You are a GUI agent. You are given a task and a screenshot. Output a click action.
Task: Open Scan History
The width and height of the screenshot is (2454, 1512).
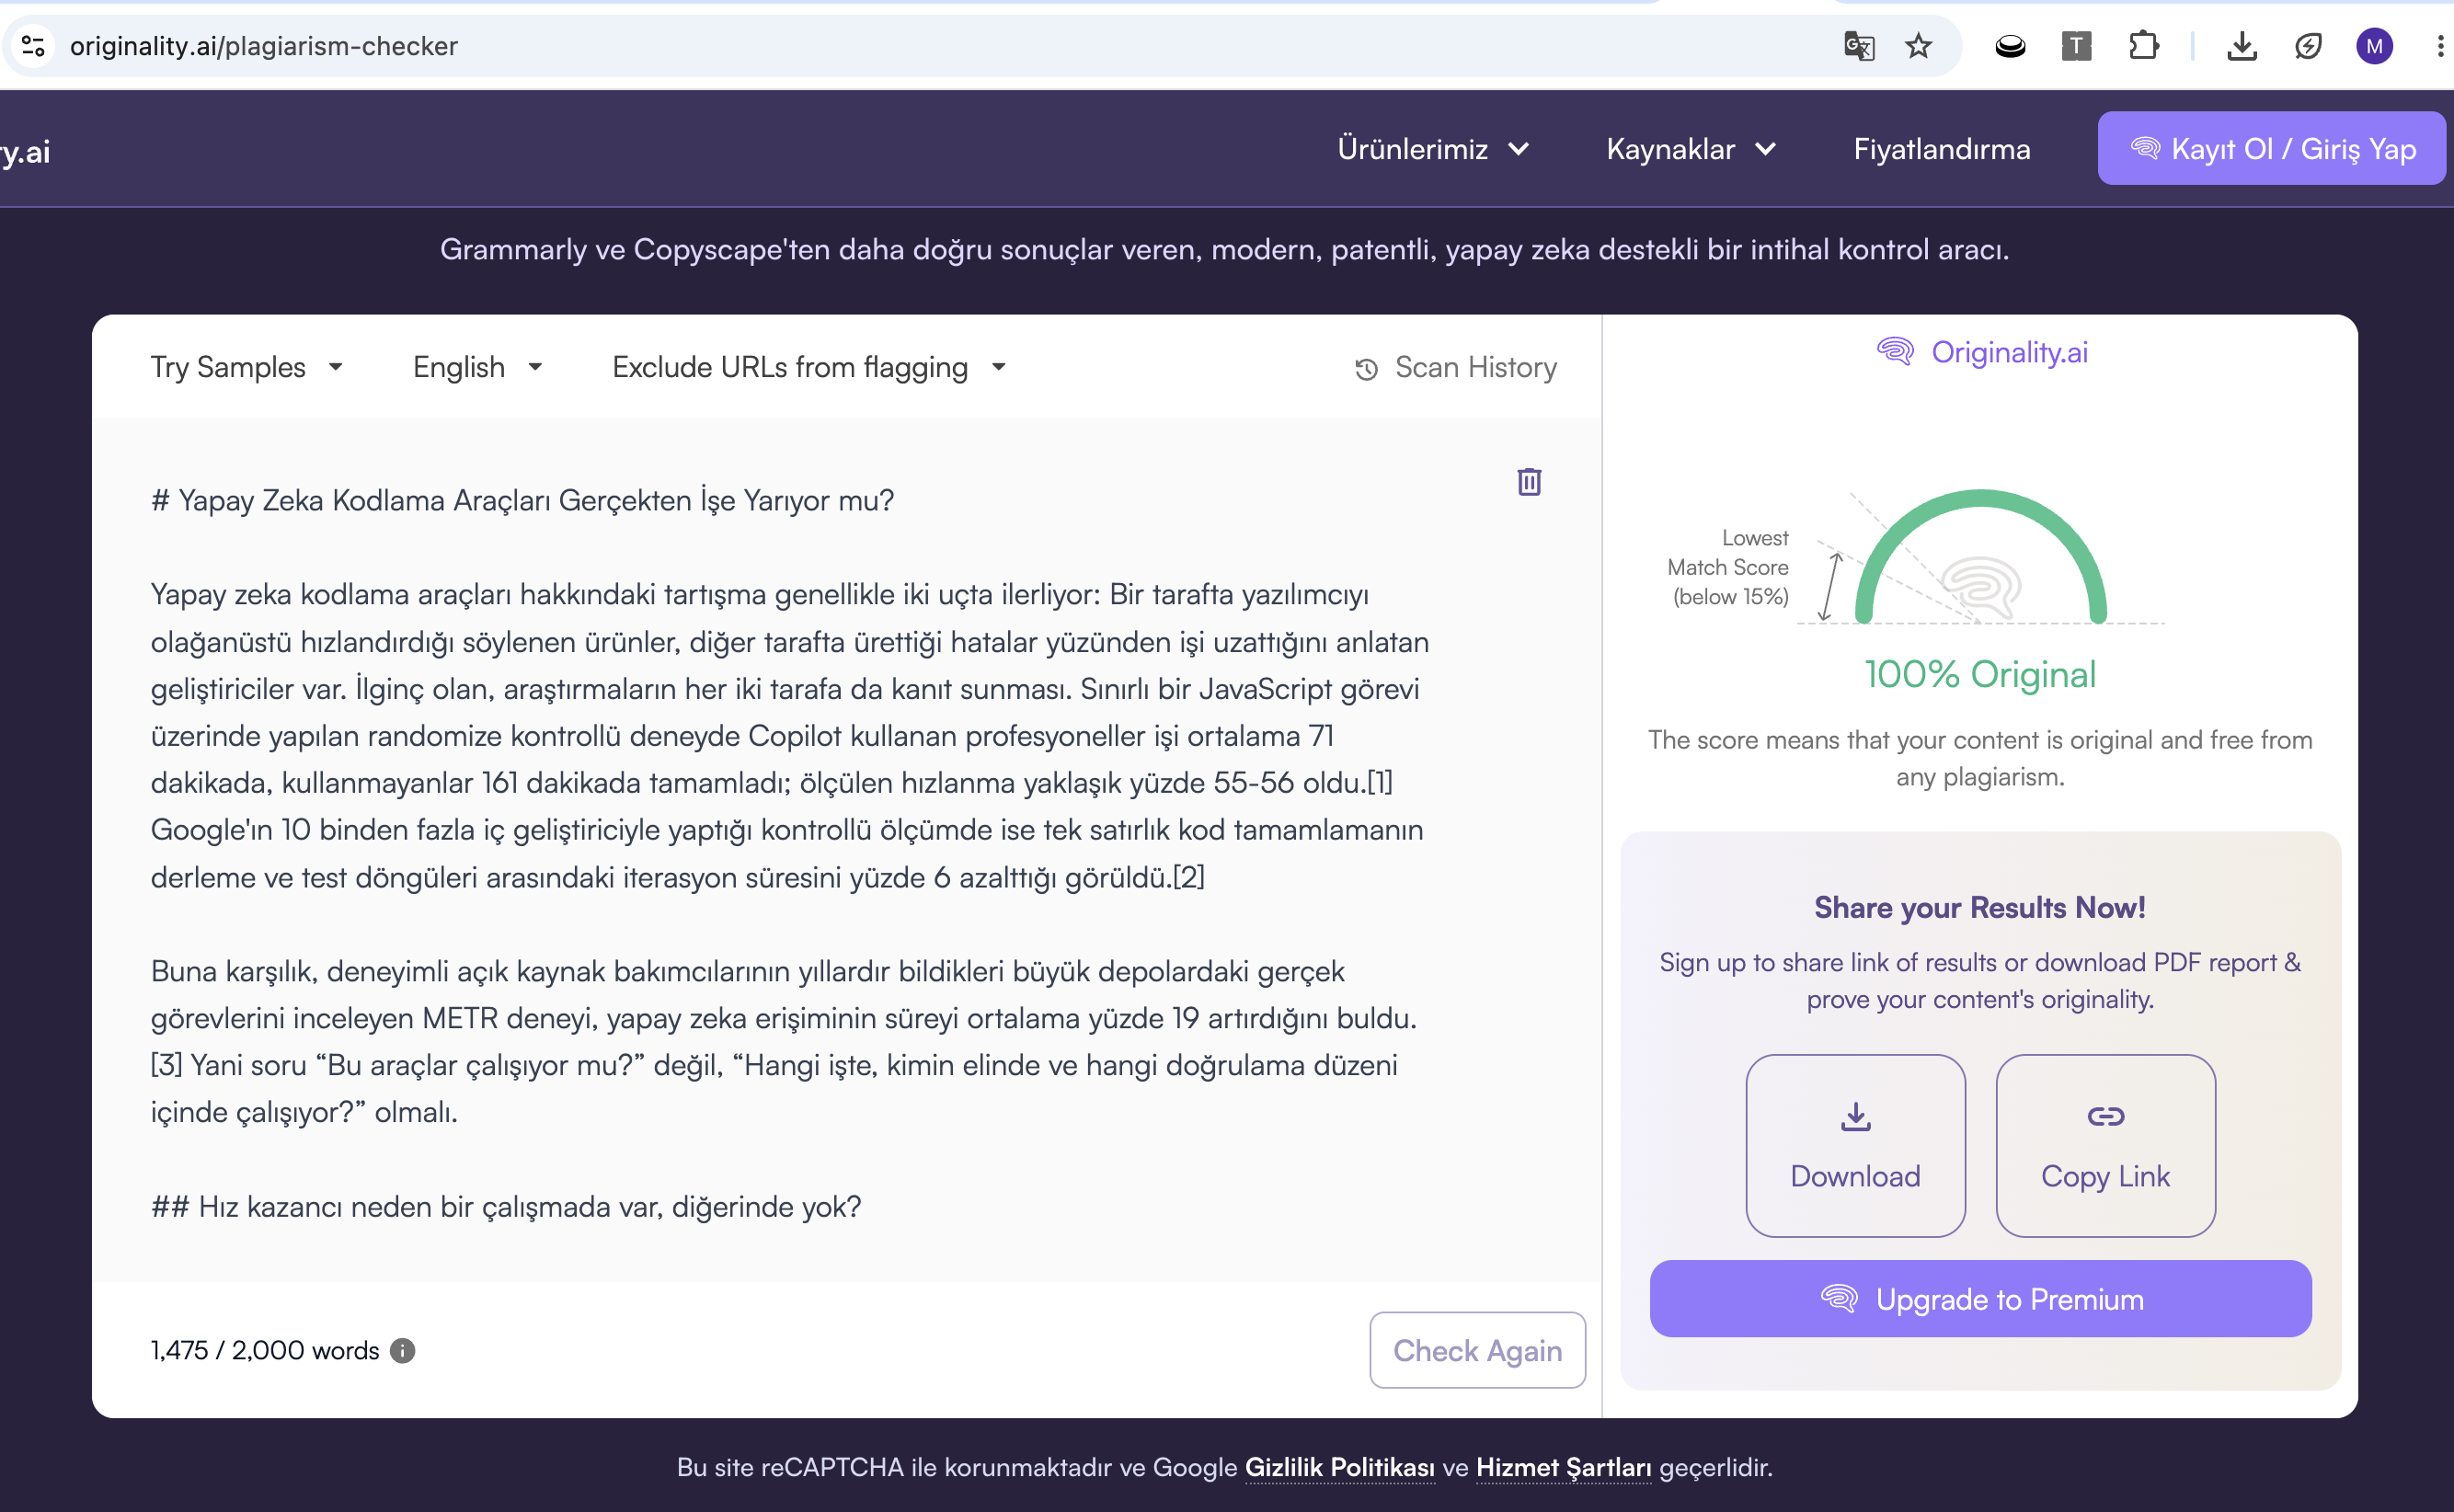pyautogui.click(x=1456, y=368)
